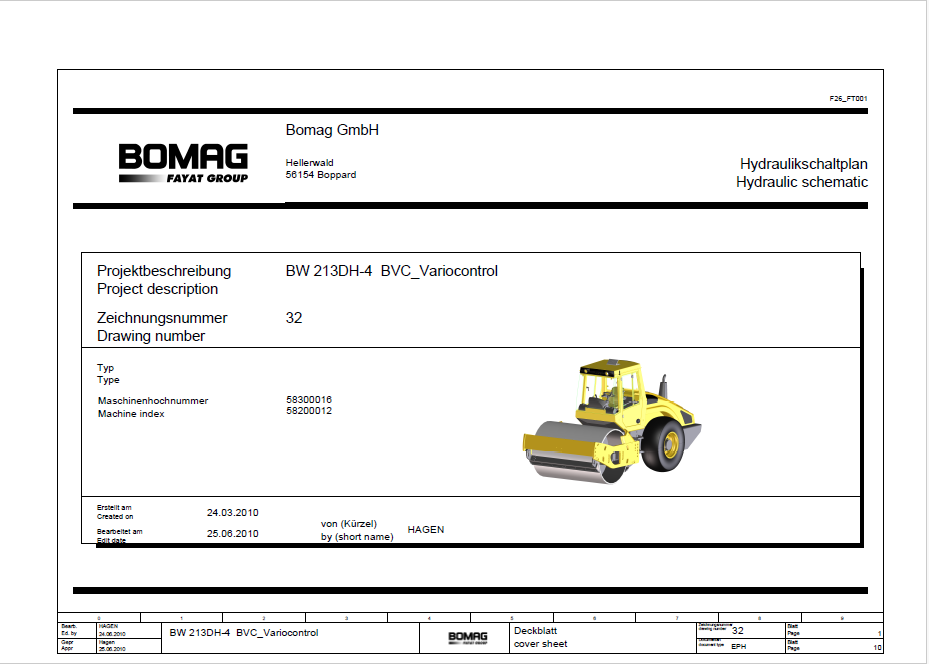Click the title block 'Ed. by' label
This screenshot has height=664, width=929.
[x=69, y=633]
